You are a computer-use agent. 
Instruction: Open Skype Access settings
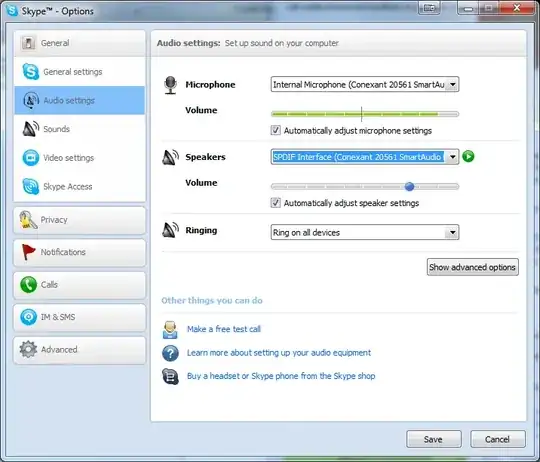(x=80, y=187)
